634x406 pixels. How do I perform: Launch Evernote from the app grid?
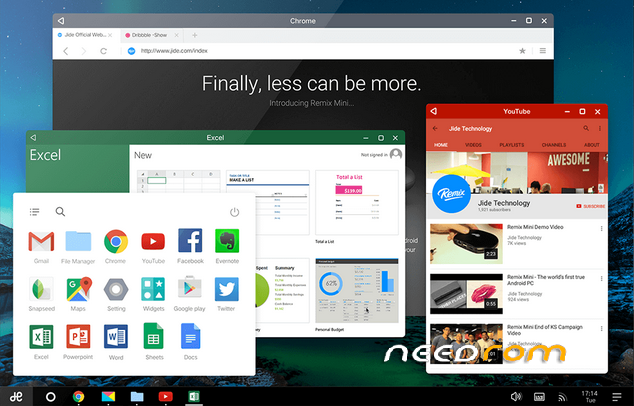point(226,241)
